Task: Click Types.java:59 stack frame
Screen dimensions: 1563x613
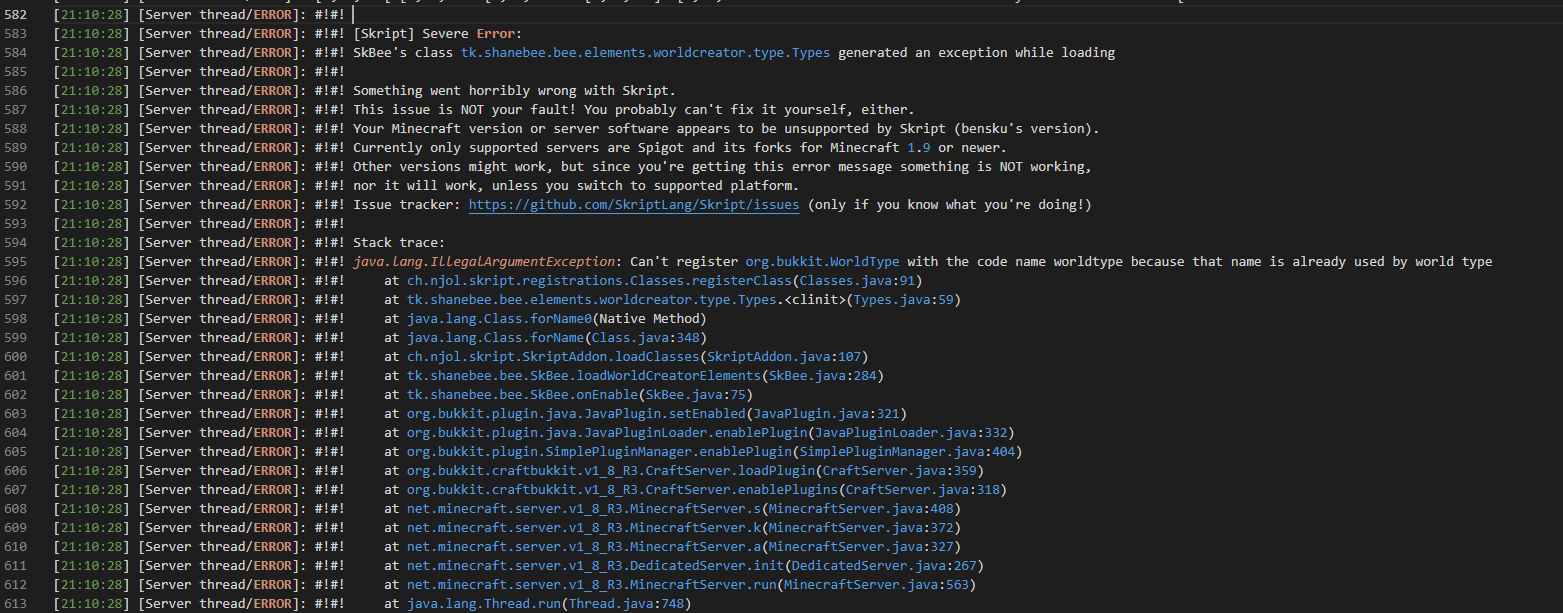Action: 672,299
